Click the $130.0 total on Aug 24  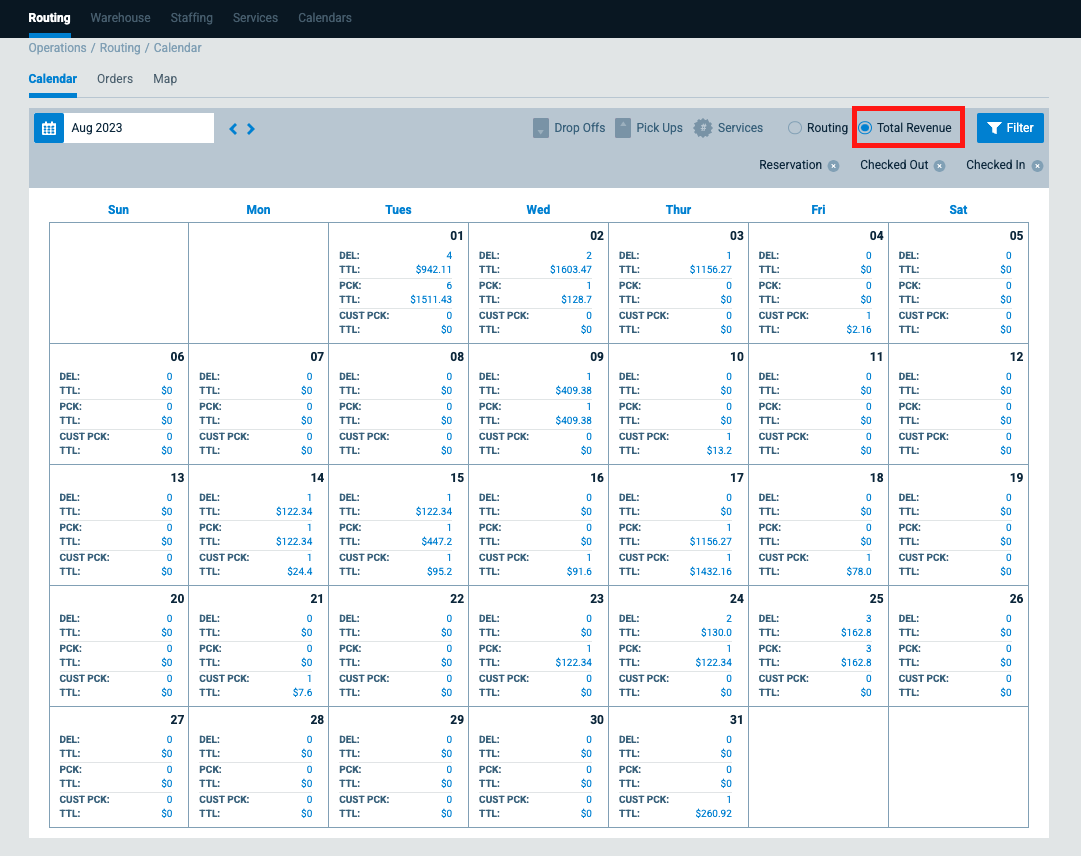716,633
